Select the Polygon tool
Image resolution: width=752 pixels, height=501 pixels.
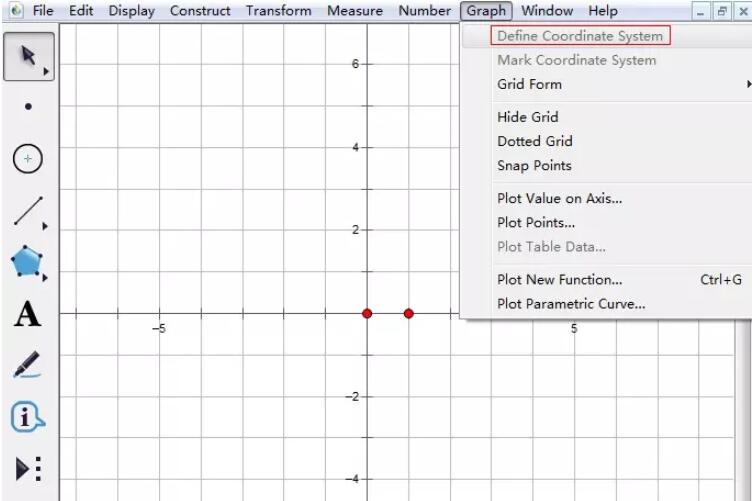[27, 262]
